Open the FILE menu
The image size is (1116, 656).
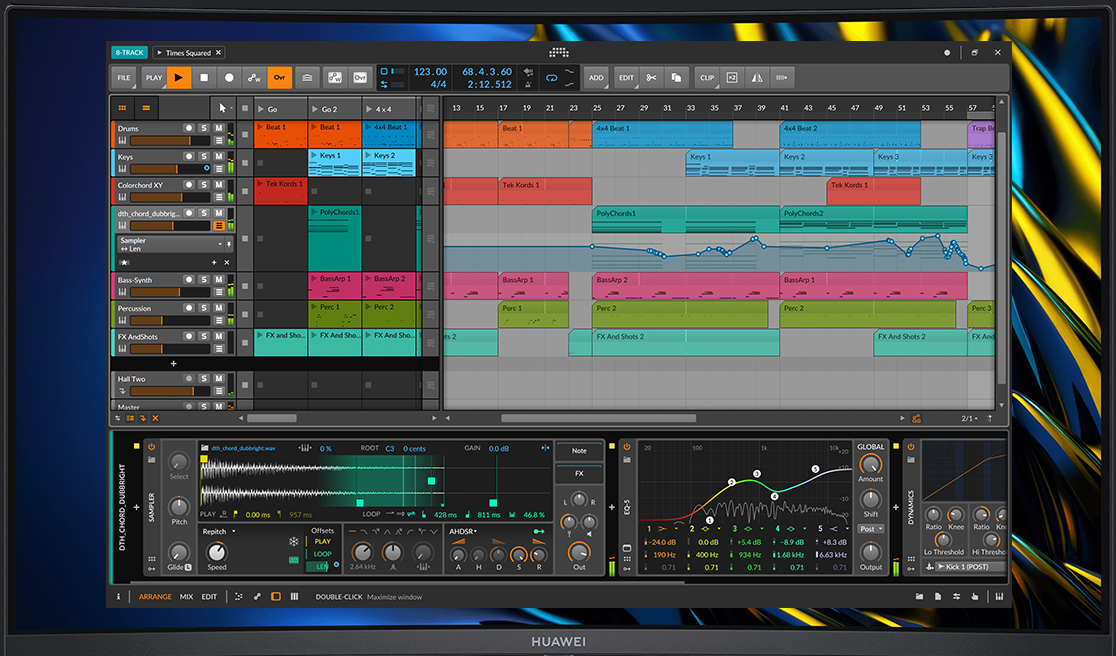(x=124, y=77)
